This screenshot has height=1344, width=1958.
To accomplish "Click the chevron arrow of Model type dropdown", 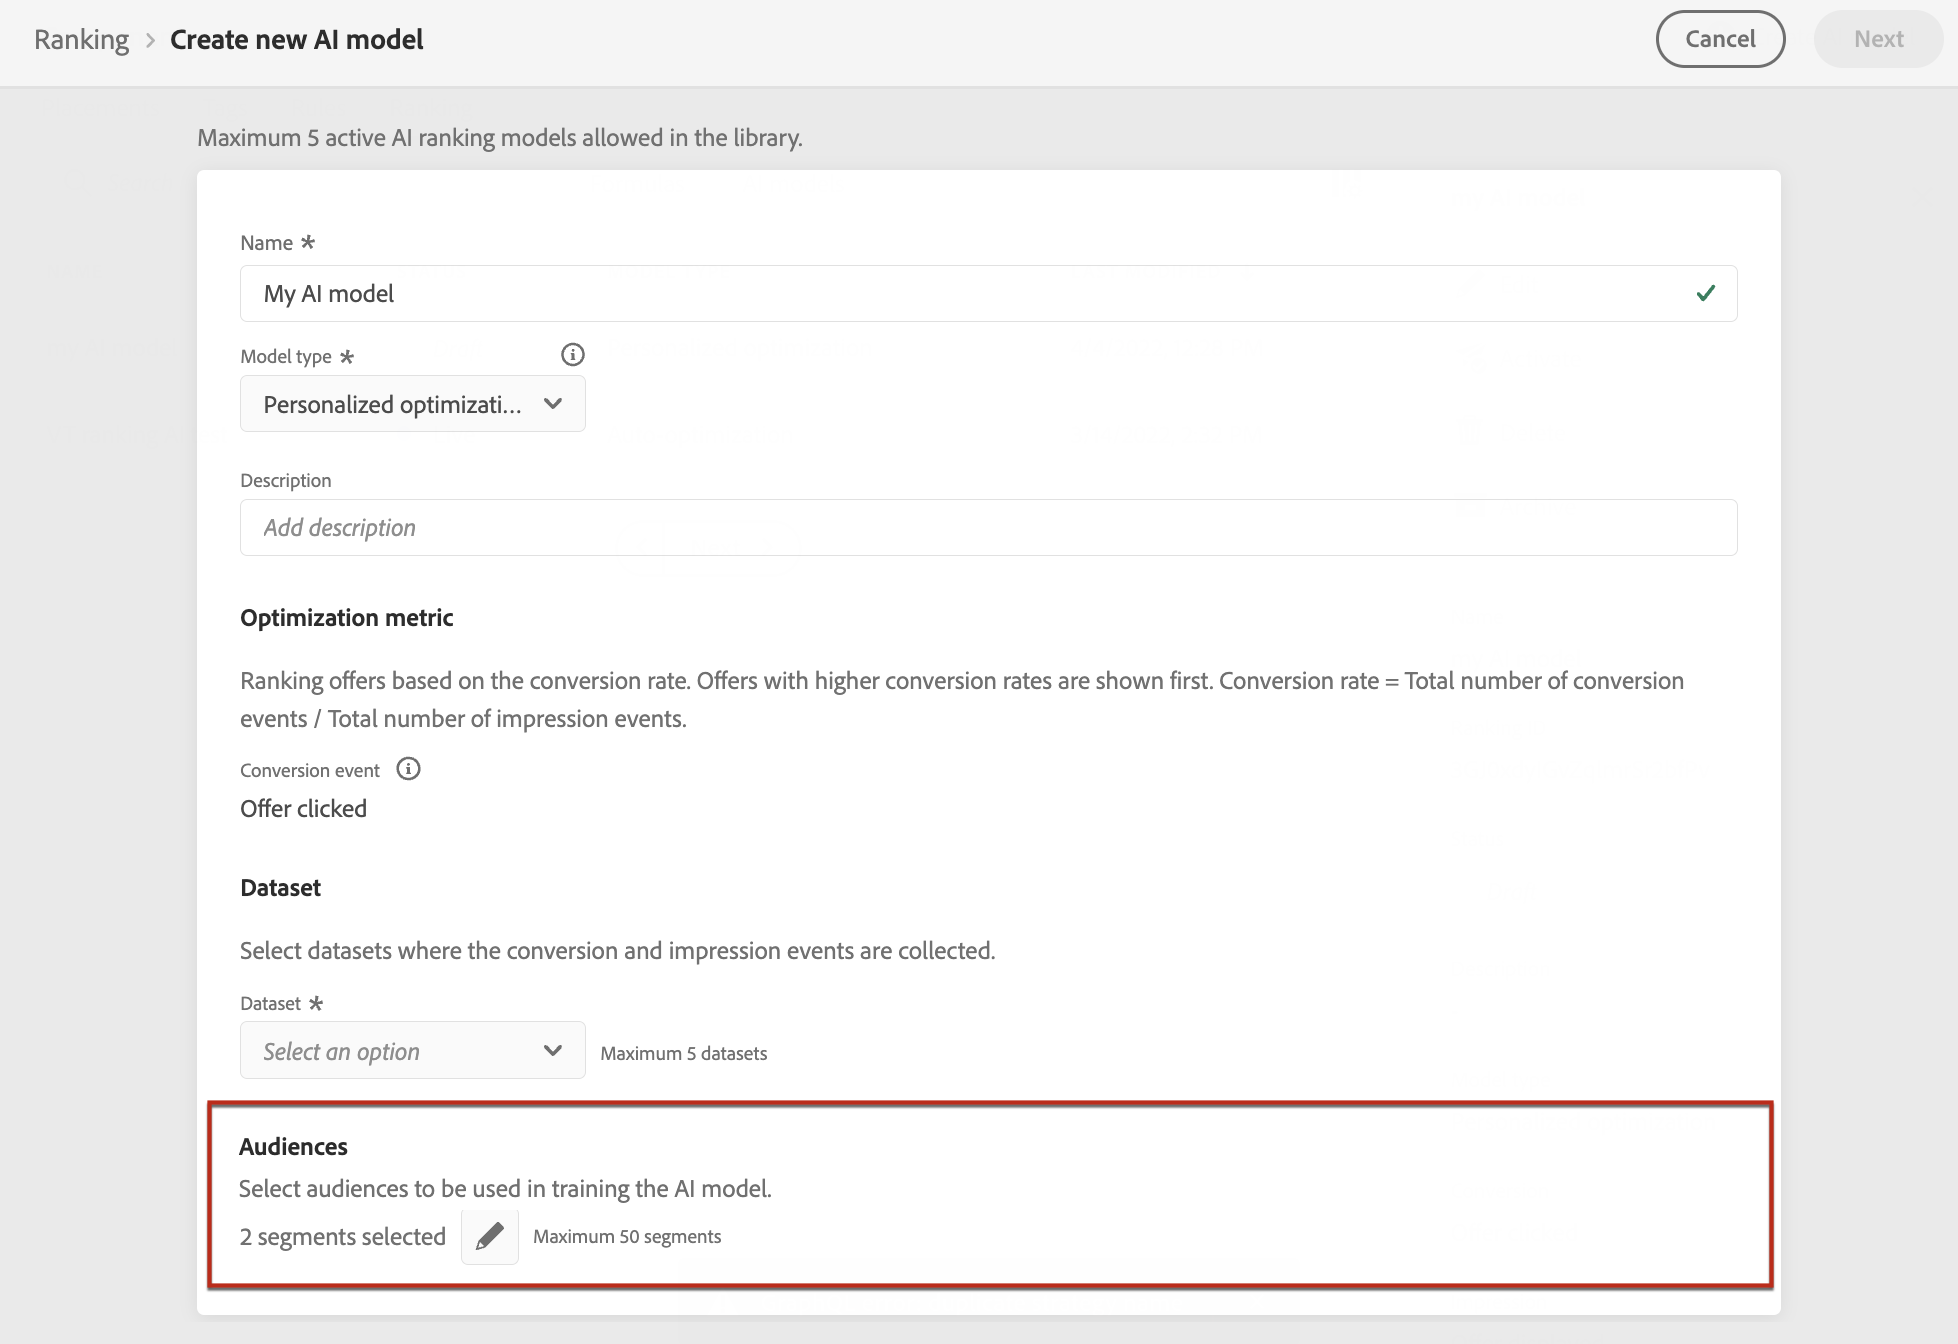I will [553, 404].
